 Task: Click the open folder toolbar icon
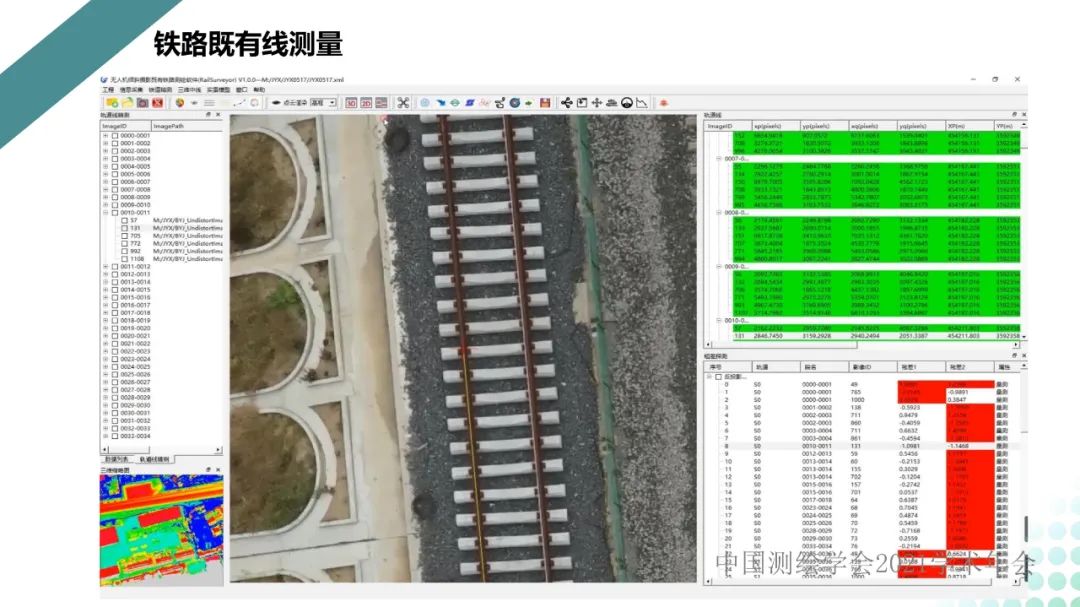[125, 102]
